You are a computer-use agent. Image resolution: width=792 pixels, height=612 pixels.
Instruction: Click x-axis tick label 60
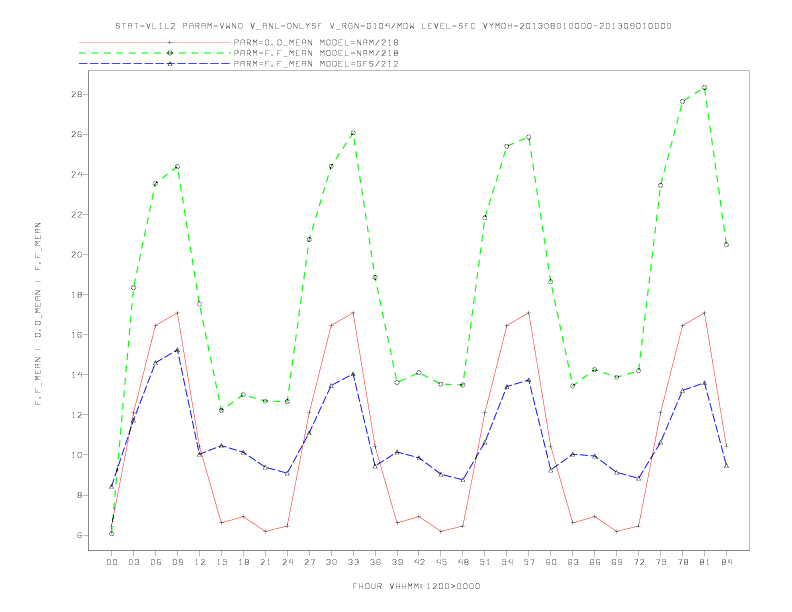click(x=551, y=562)
